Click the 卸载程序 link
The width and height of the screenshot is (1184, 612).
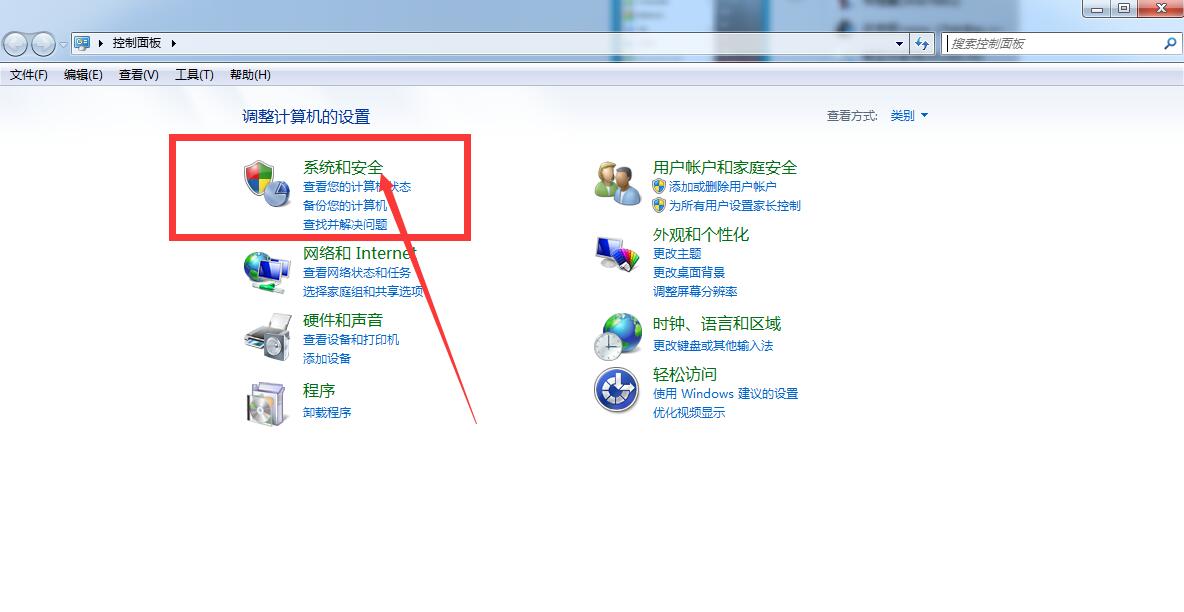[327, 413]
